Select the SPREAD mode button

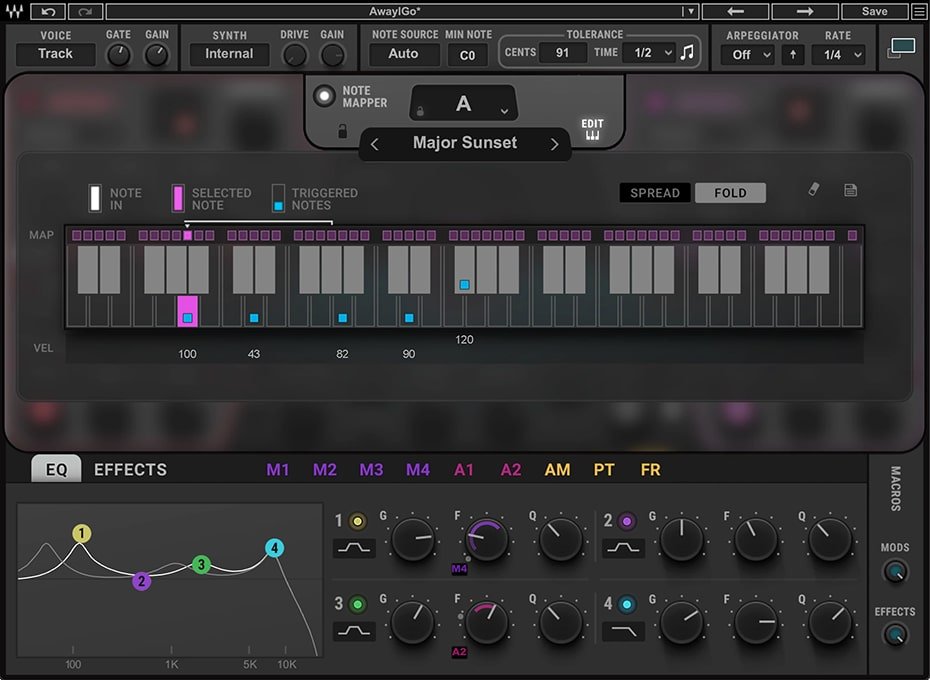click(x=654, y=193)
